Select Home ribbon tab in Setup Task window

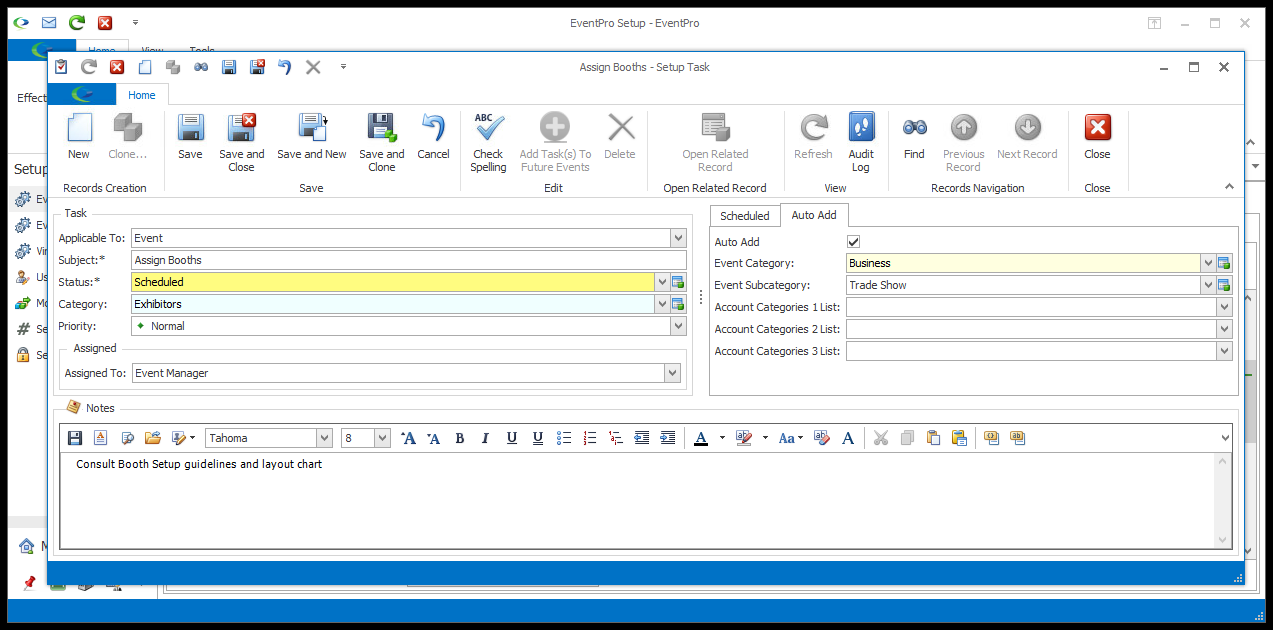tap(142, 95)
